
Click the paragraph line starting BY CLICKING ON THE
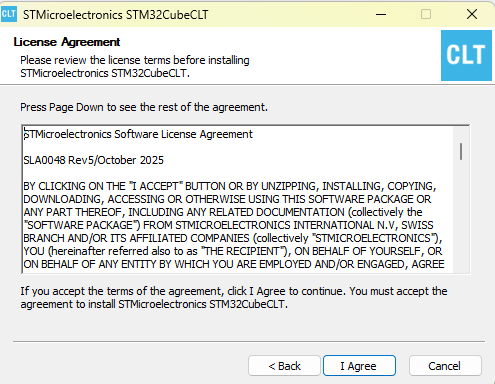[x=230, y=186]
